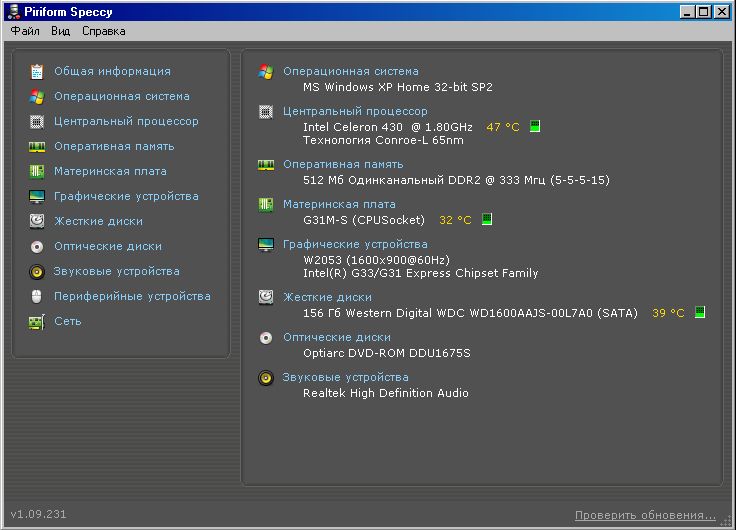Screen dimensions: 736x530
Task: Click the motherboard icon in the sidebar
Action: pos(37,171)
